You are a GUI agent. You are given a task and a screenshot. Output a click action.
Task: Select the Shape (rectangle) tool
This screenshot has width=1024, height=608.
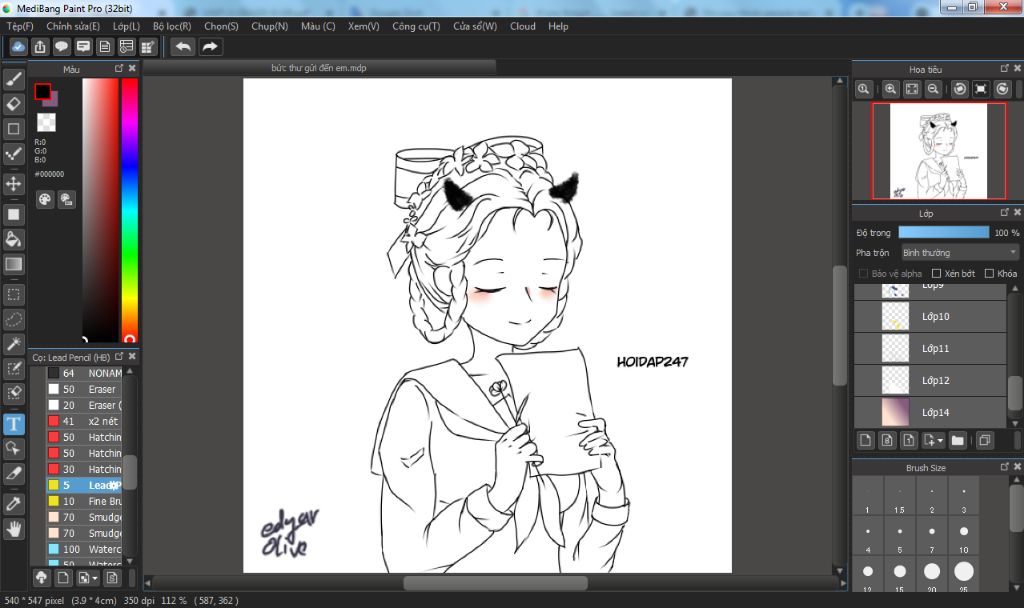point(14,129)
